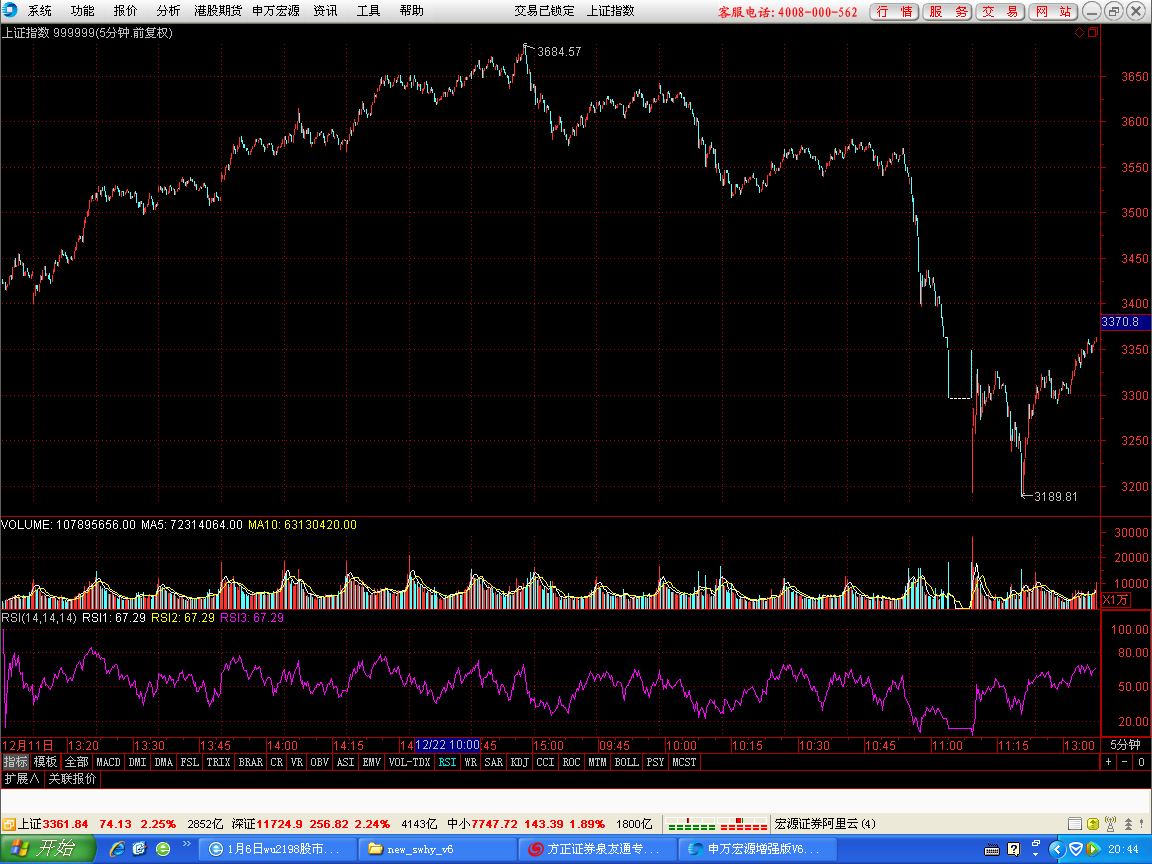
Task: Switch indicator to KDJ
Action: pyautogui.click(x=519, y=762)
